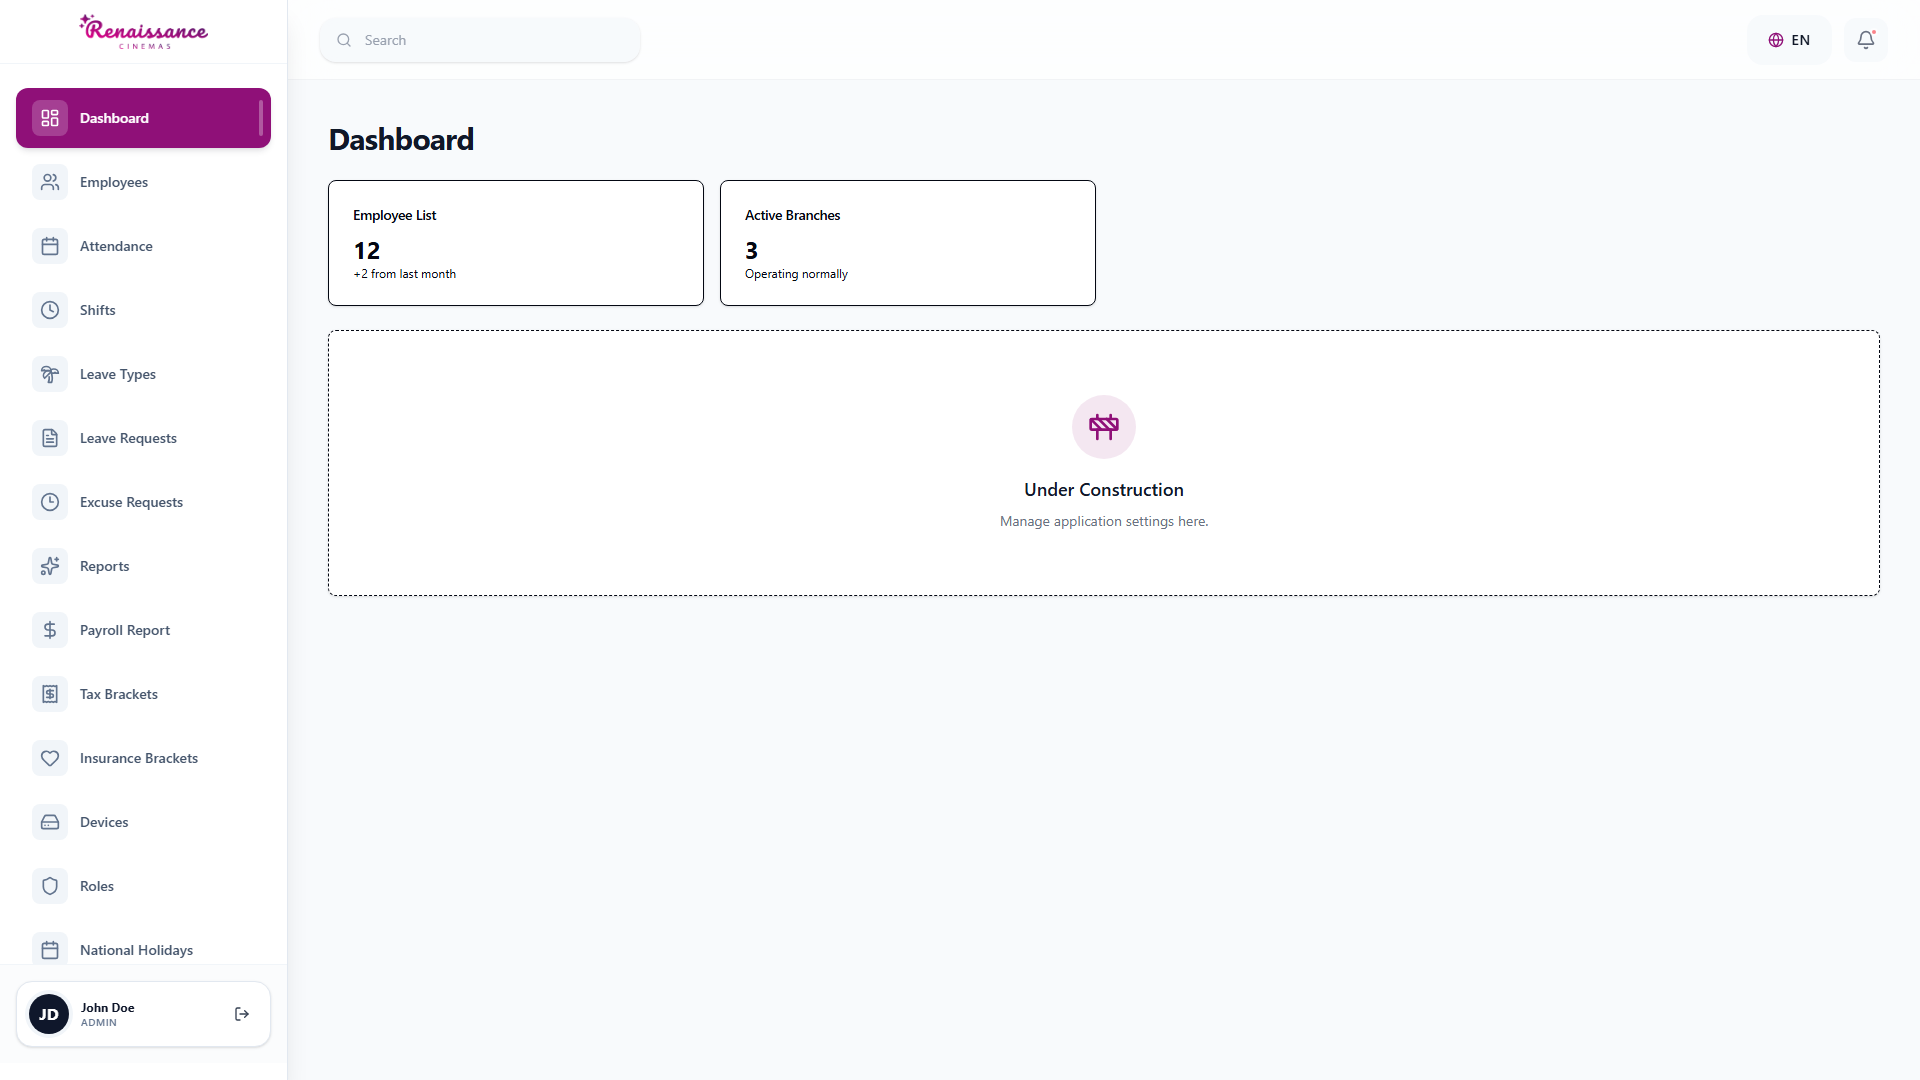
Task: Open Attendance from the sidebar menu
Action: coord(143,246)
